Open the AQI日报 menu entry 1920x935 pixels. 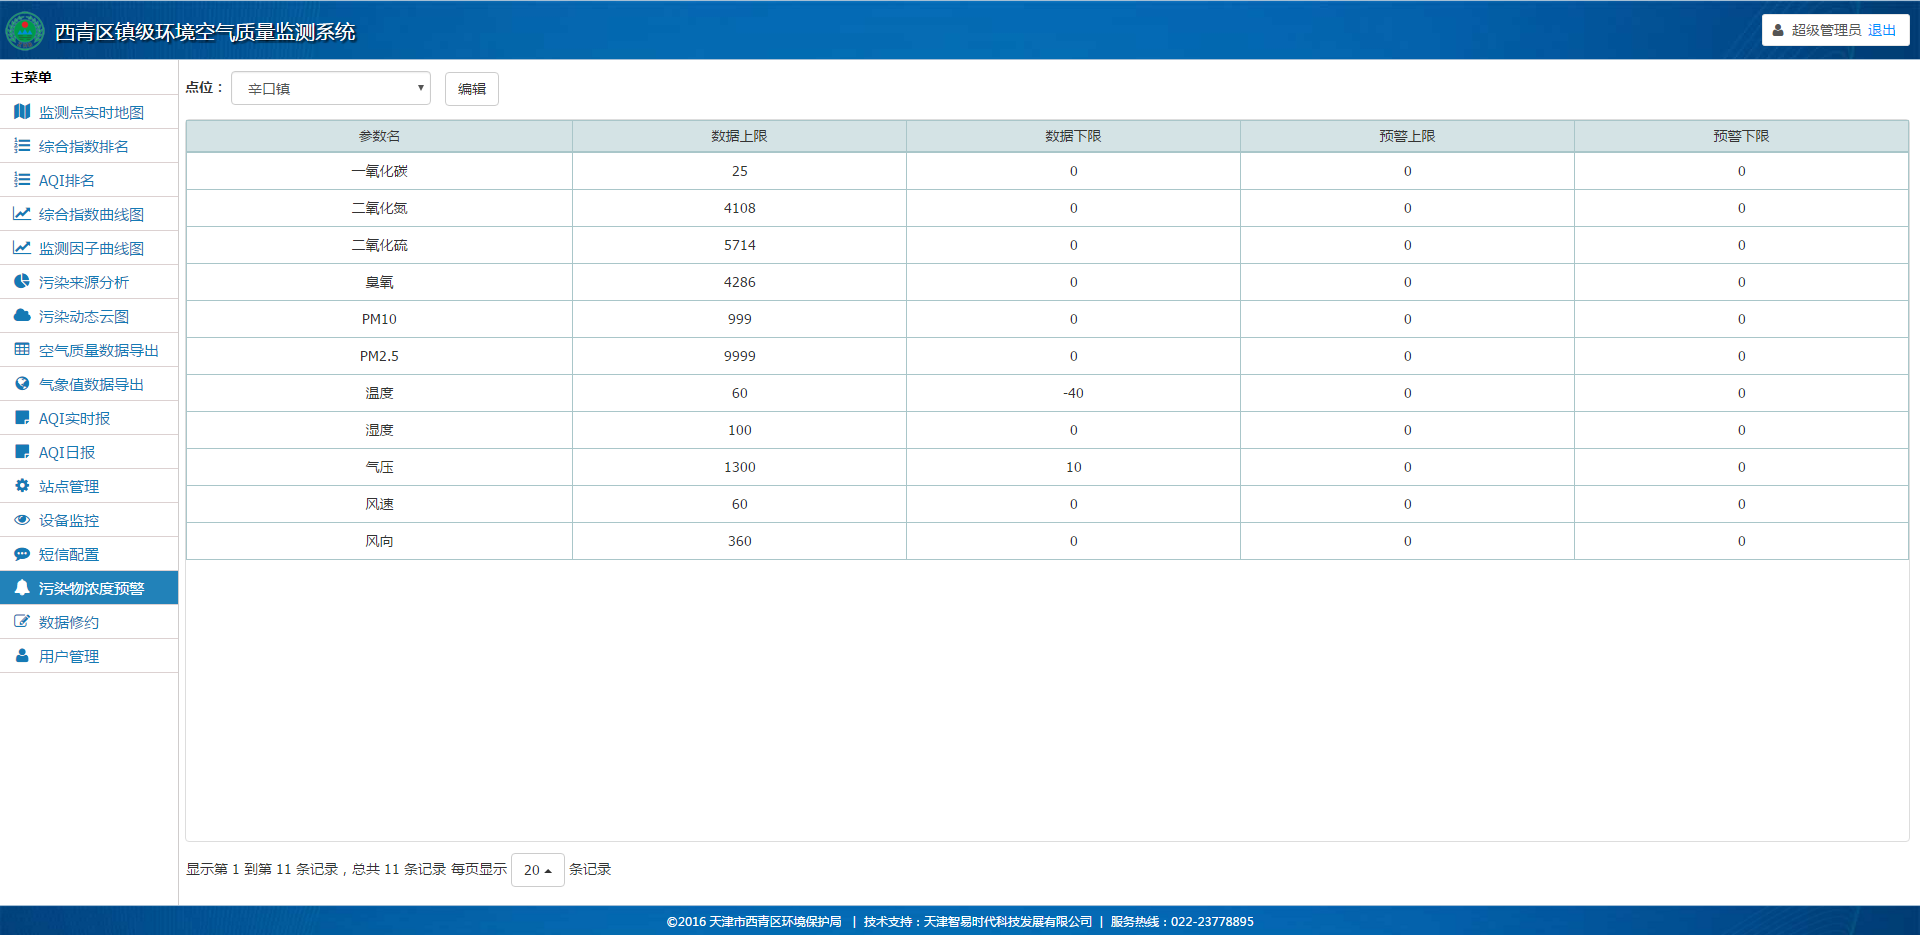(67, 453)
